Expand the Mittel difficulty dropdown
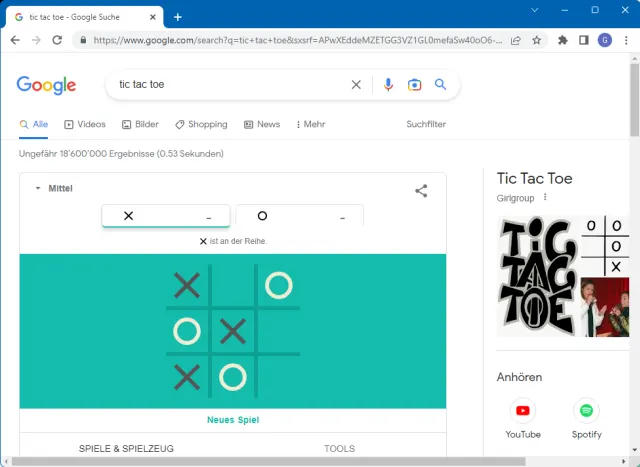Screen dimensions: 640x467 tap(54, 188)
